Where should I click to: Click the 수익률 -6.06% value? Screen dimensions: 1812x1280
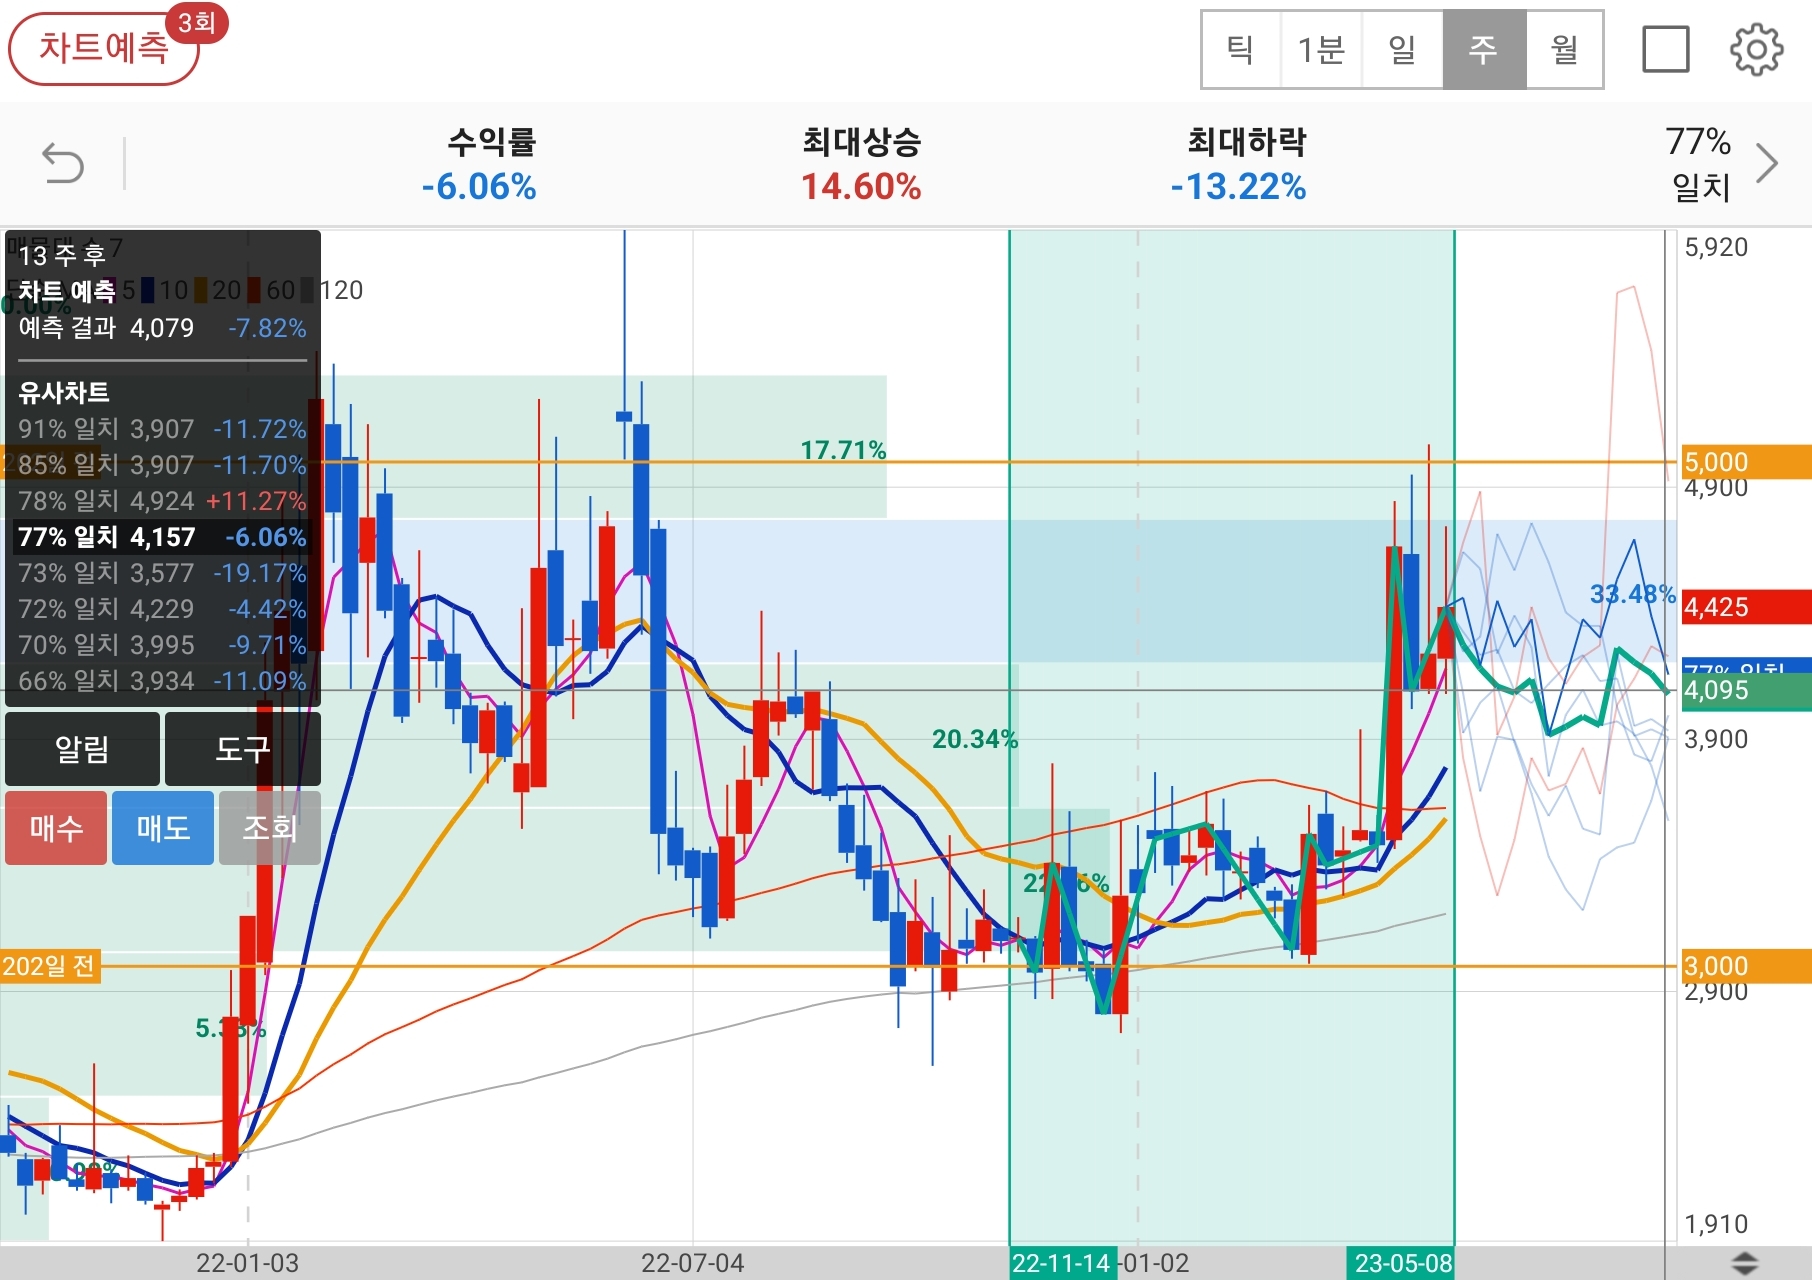[479, 187]
